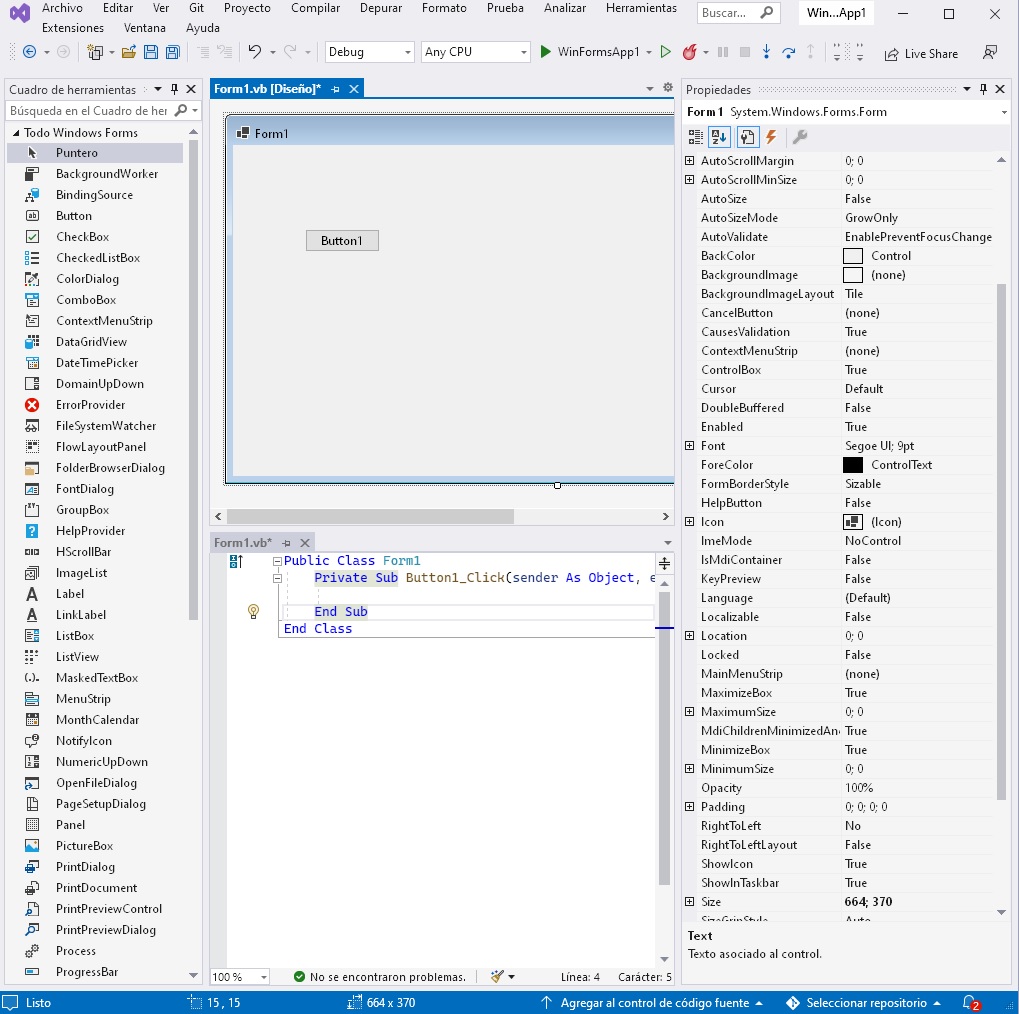Viewport: 1019px width, 1014px height.
Task: Click the feedback icon beside Live Share
Action: [x=990, y=53]
